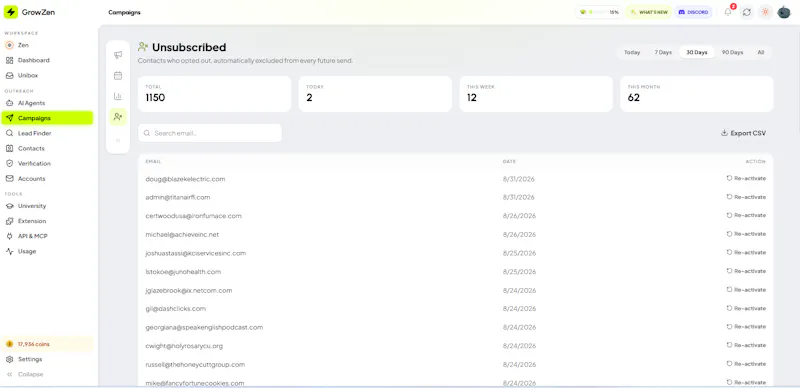The image size is (800, 388).
Task: Open the megaphone campaigns icon in sub-sidebar
Action: click(118, 55)
